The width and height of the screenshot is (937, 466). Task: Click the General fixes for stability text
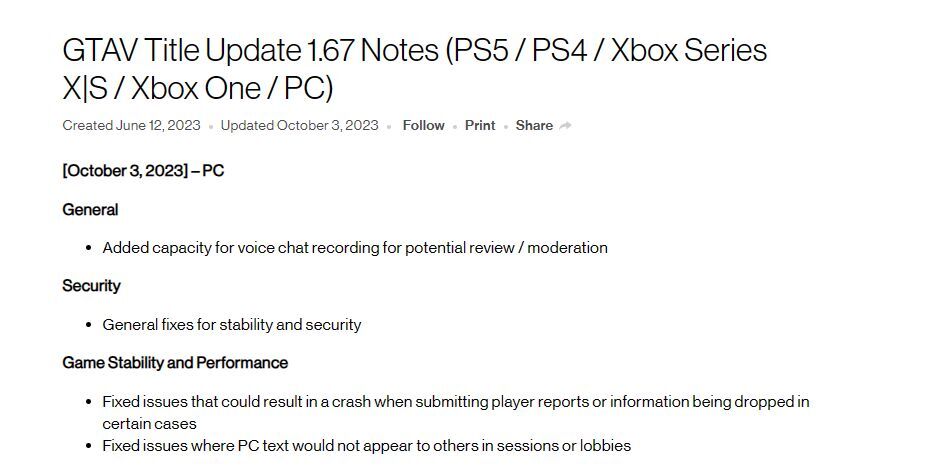pos(231,325)
